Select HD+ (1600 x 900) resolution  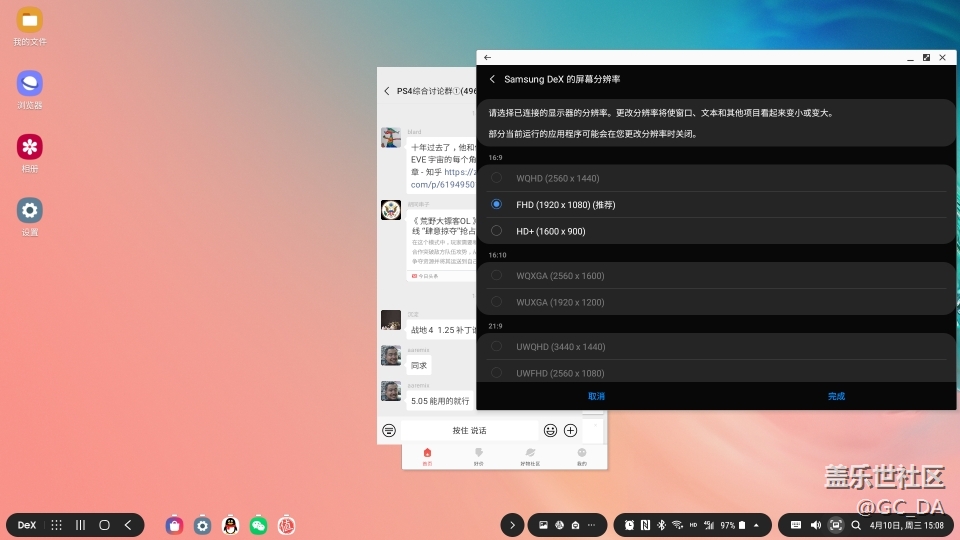click(497, 231)
